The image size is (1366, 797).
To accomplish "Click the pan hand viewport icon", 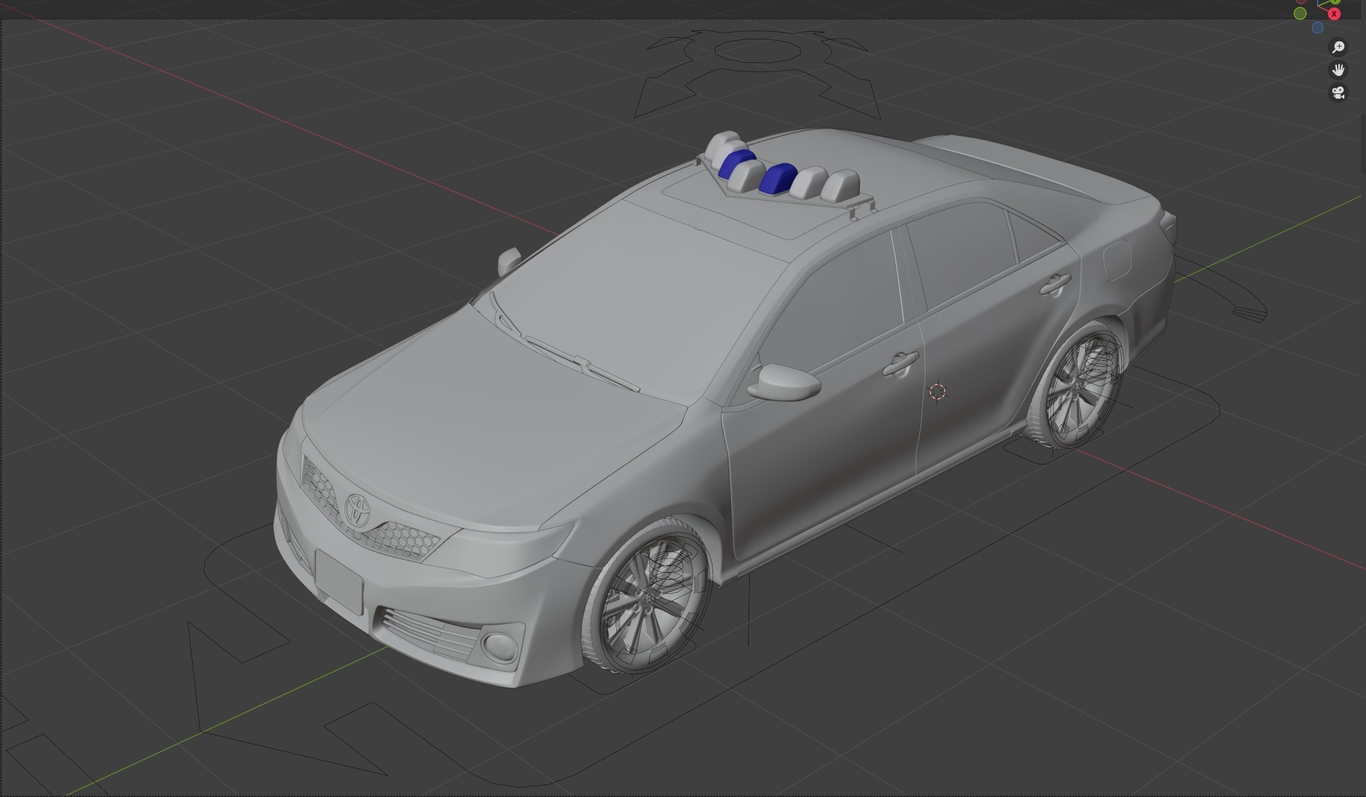I will coord(1338,70).
